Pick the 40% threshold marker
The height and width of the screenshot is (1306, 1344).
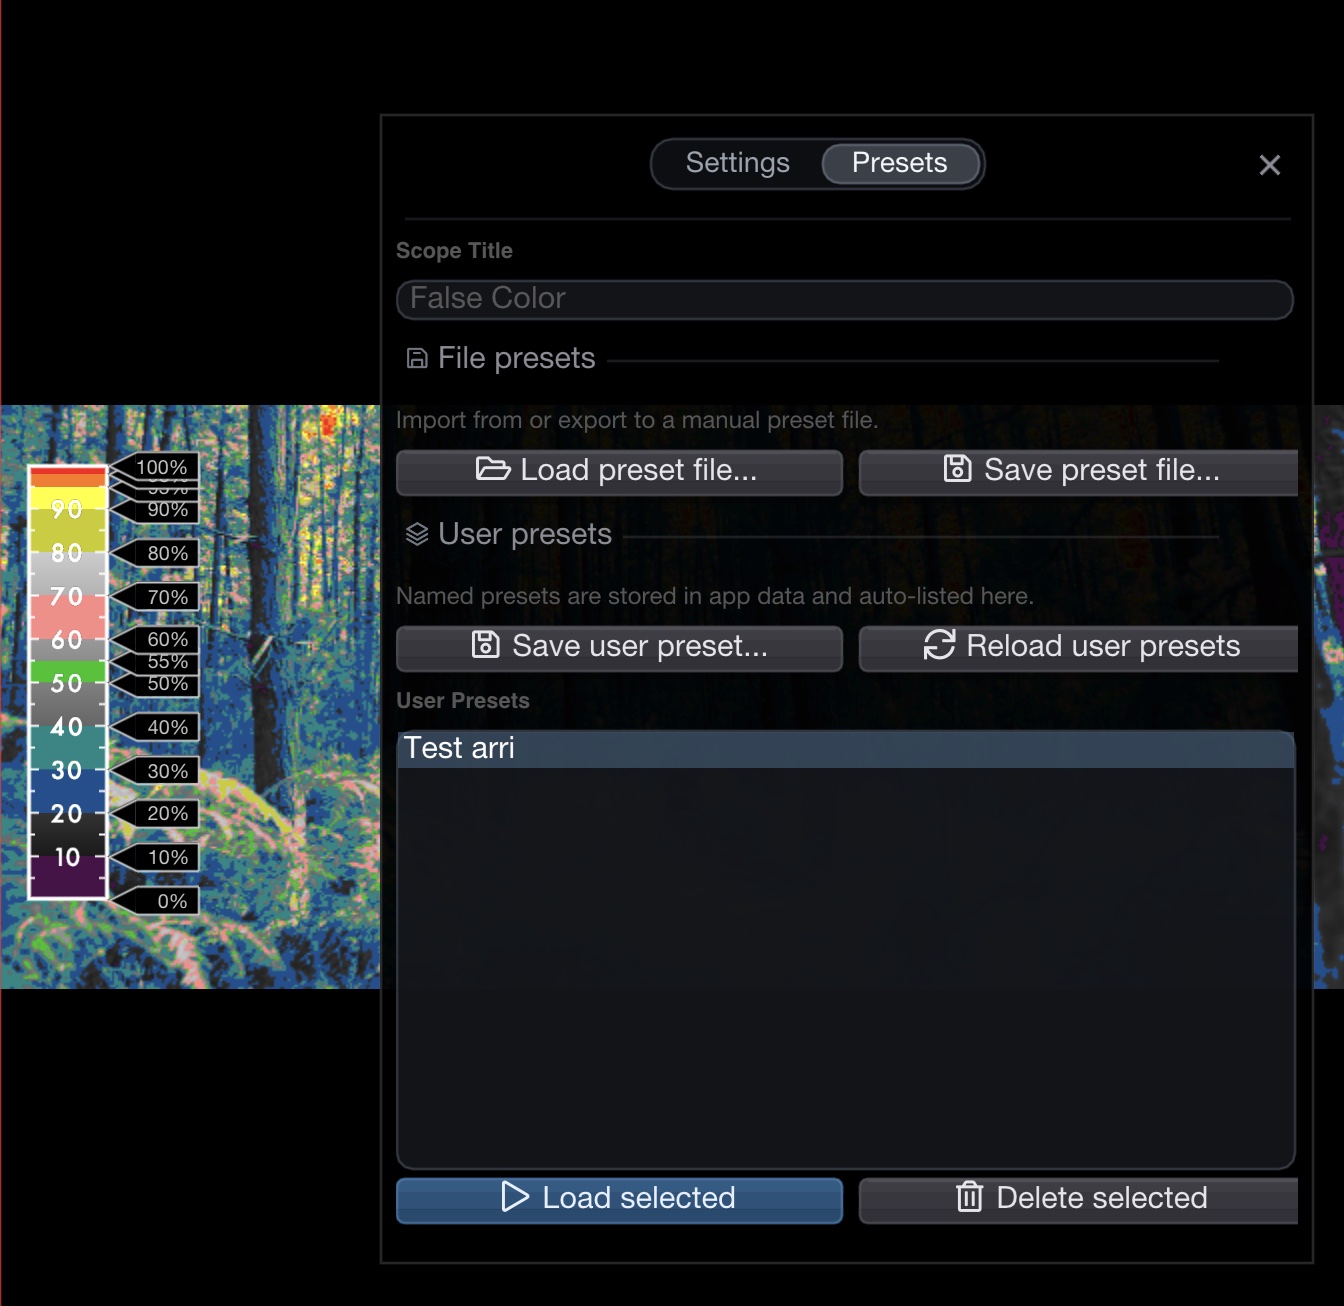(166, 727)
